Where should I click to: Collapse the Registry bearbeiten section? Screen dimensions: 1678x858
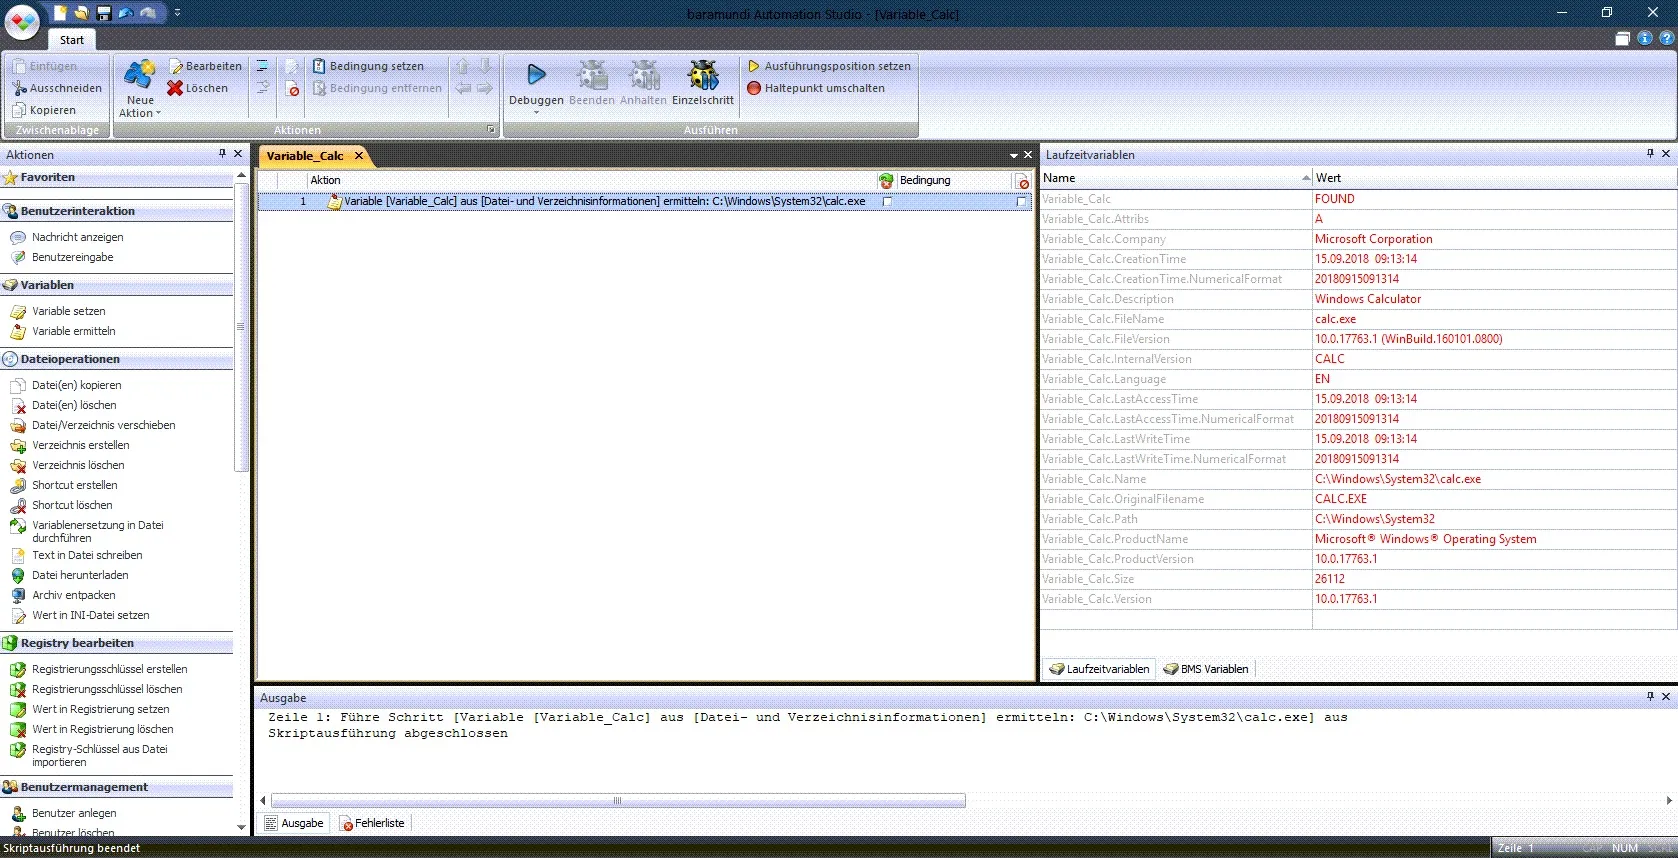point(117,643)
